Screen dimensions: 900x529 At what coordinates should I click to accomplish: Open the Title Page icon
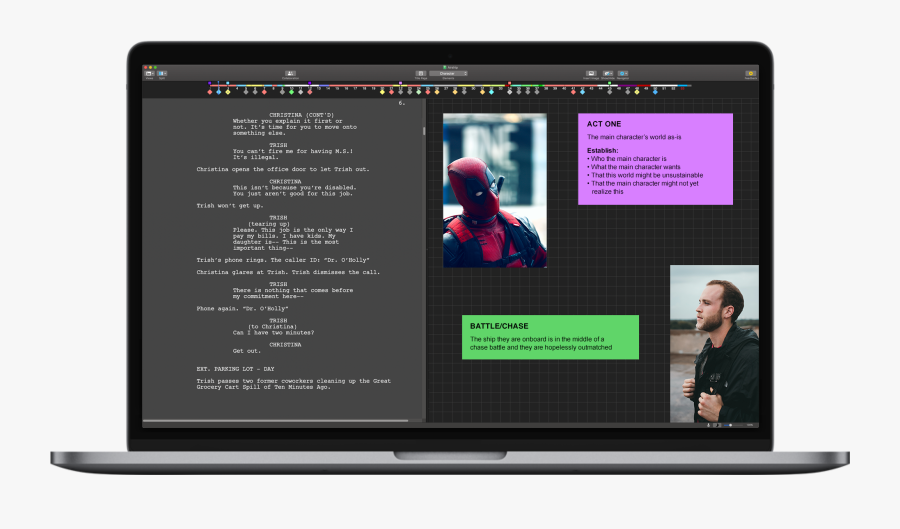click(x=421, y=74)
